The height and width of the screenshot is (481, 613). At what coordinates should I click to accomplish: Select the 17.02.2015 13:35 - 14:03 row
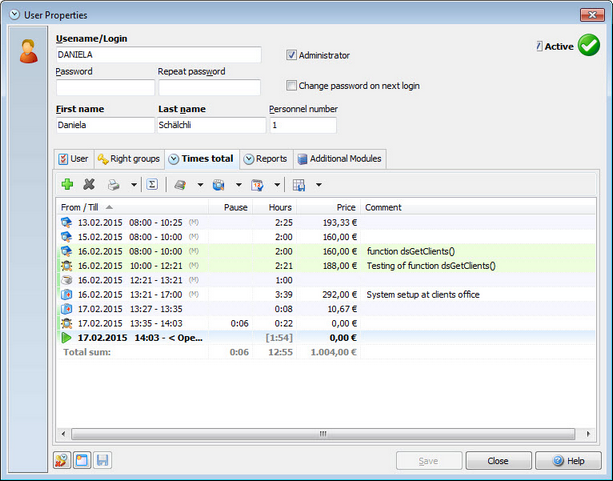(326, 323)
